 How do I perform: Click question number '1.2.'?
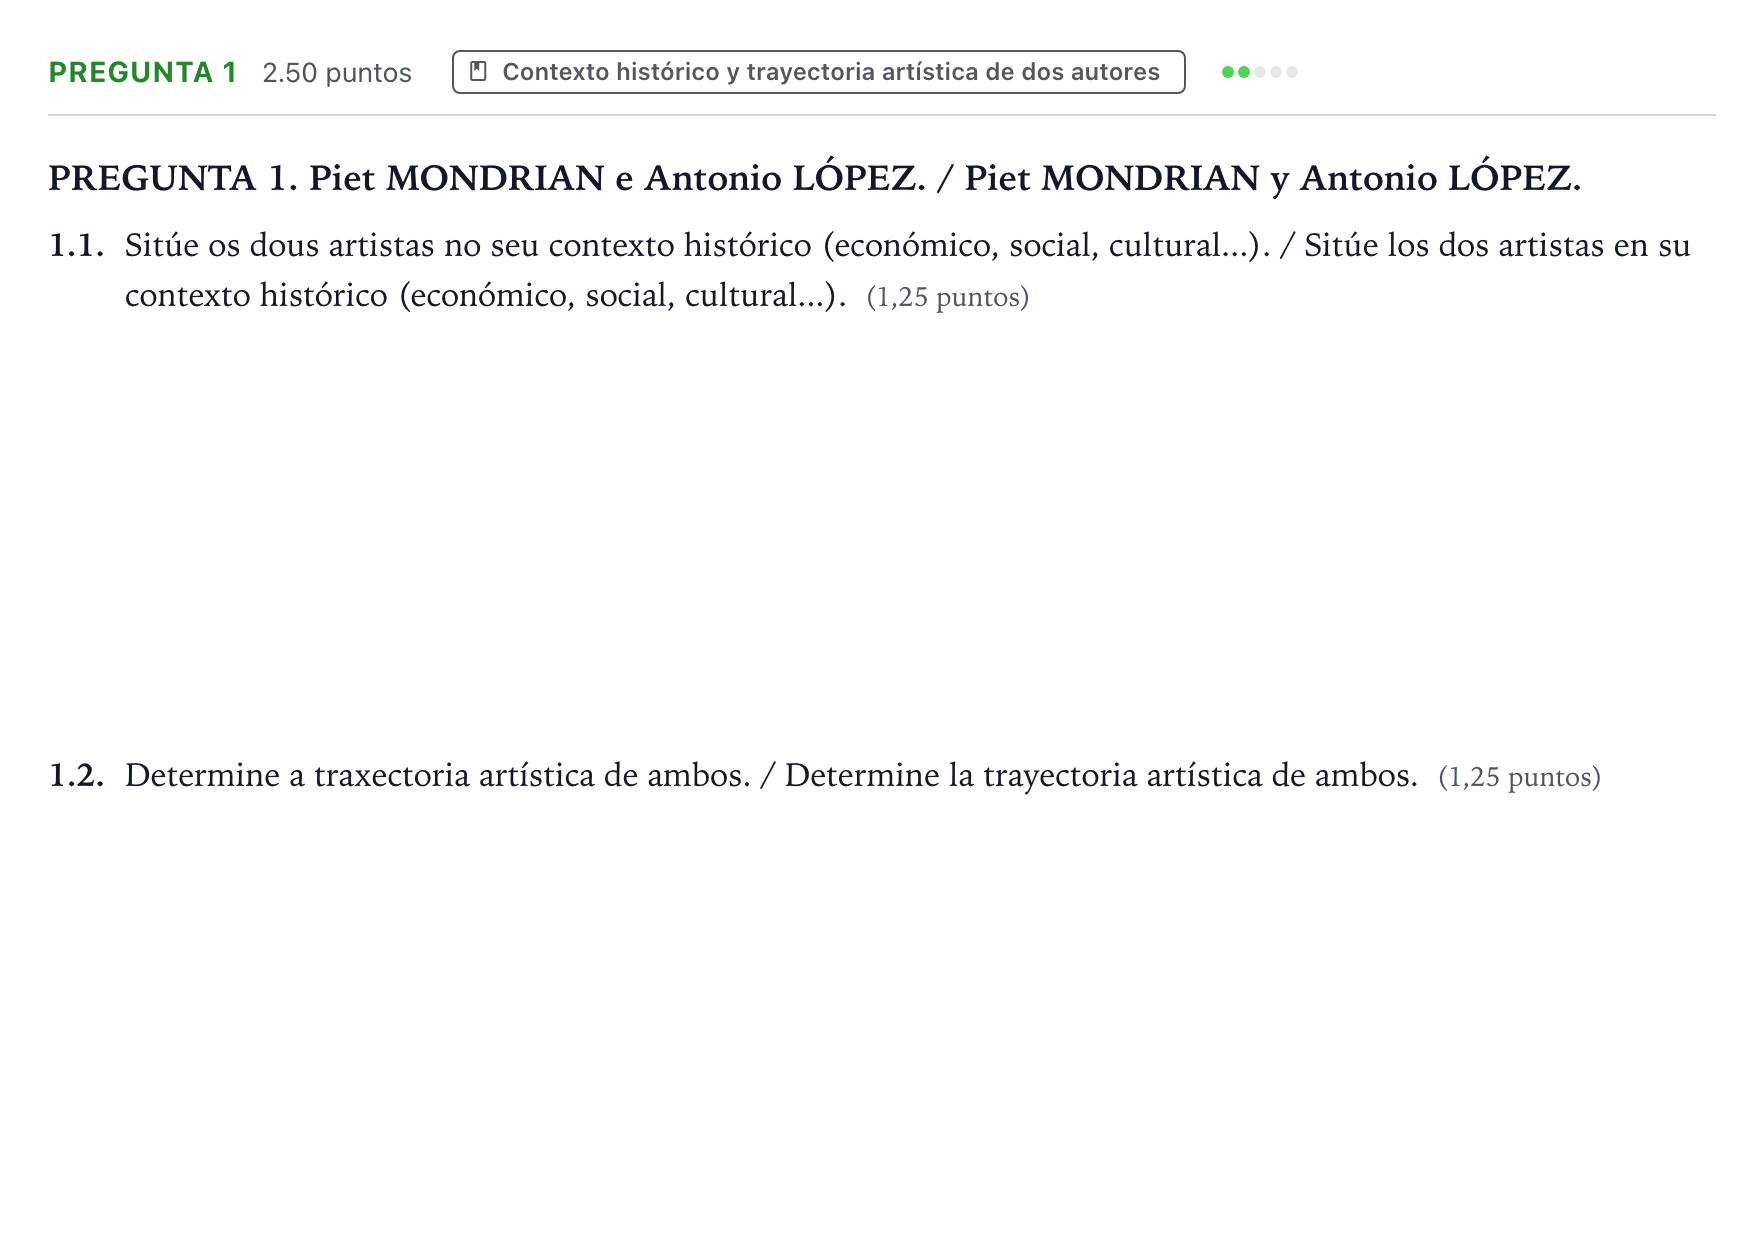77,775
